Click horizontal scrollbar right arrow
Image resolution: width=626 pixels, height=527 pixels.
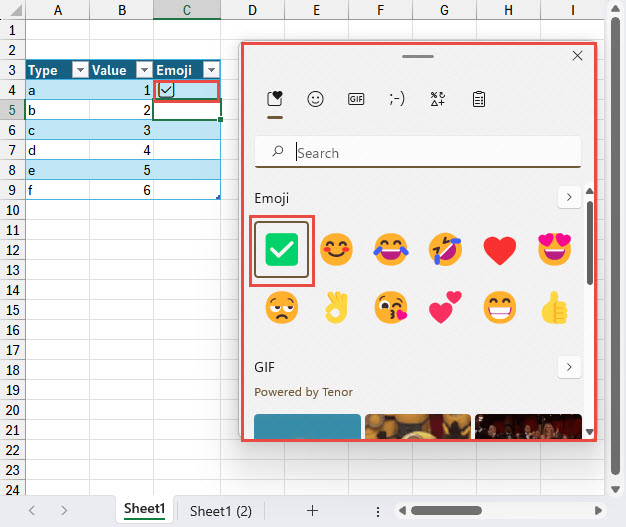(598, 511)
